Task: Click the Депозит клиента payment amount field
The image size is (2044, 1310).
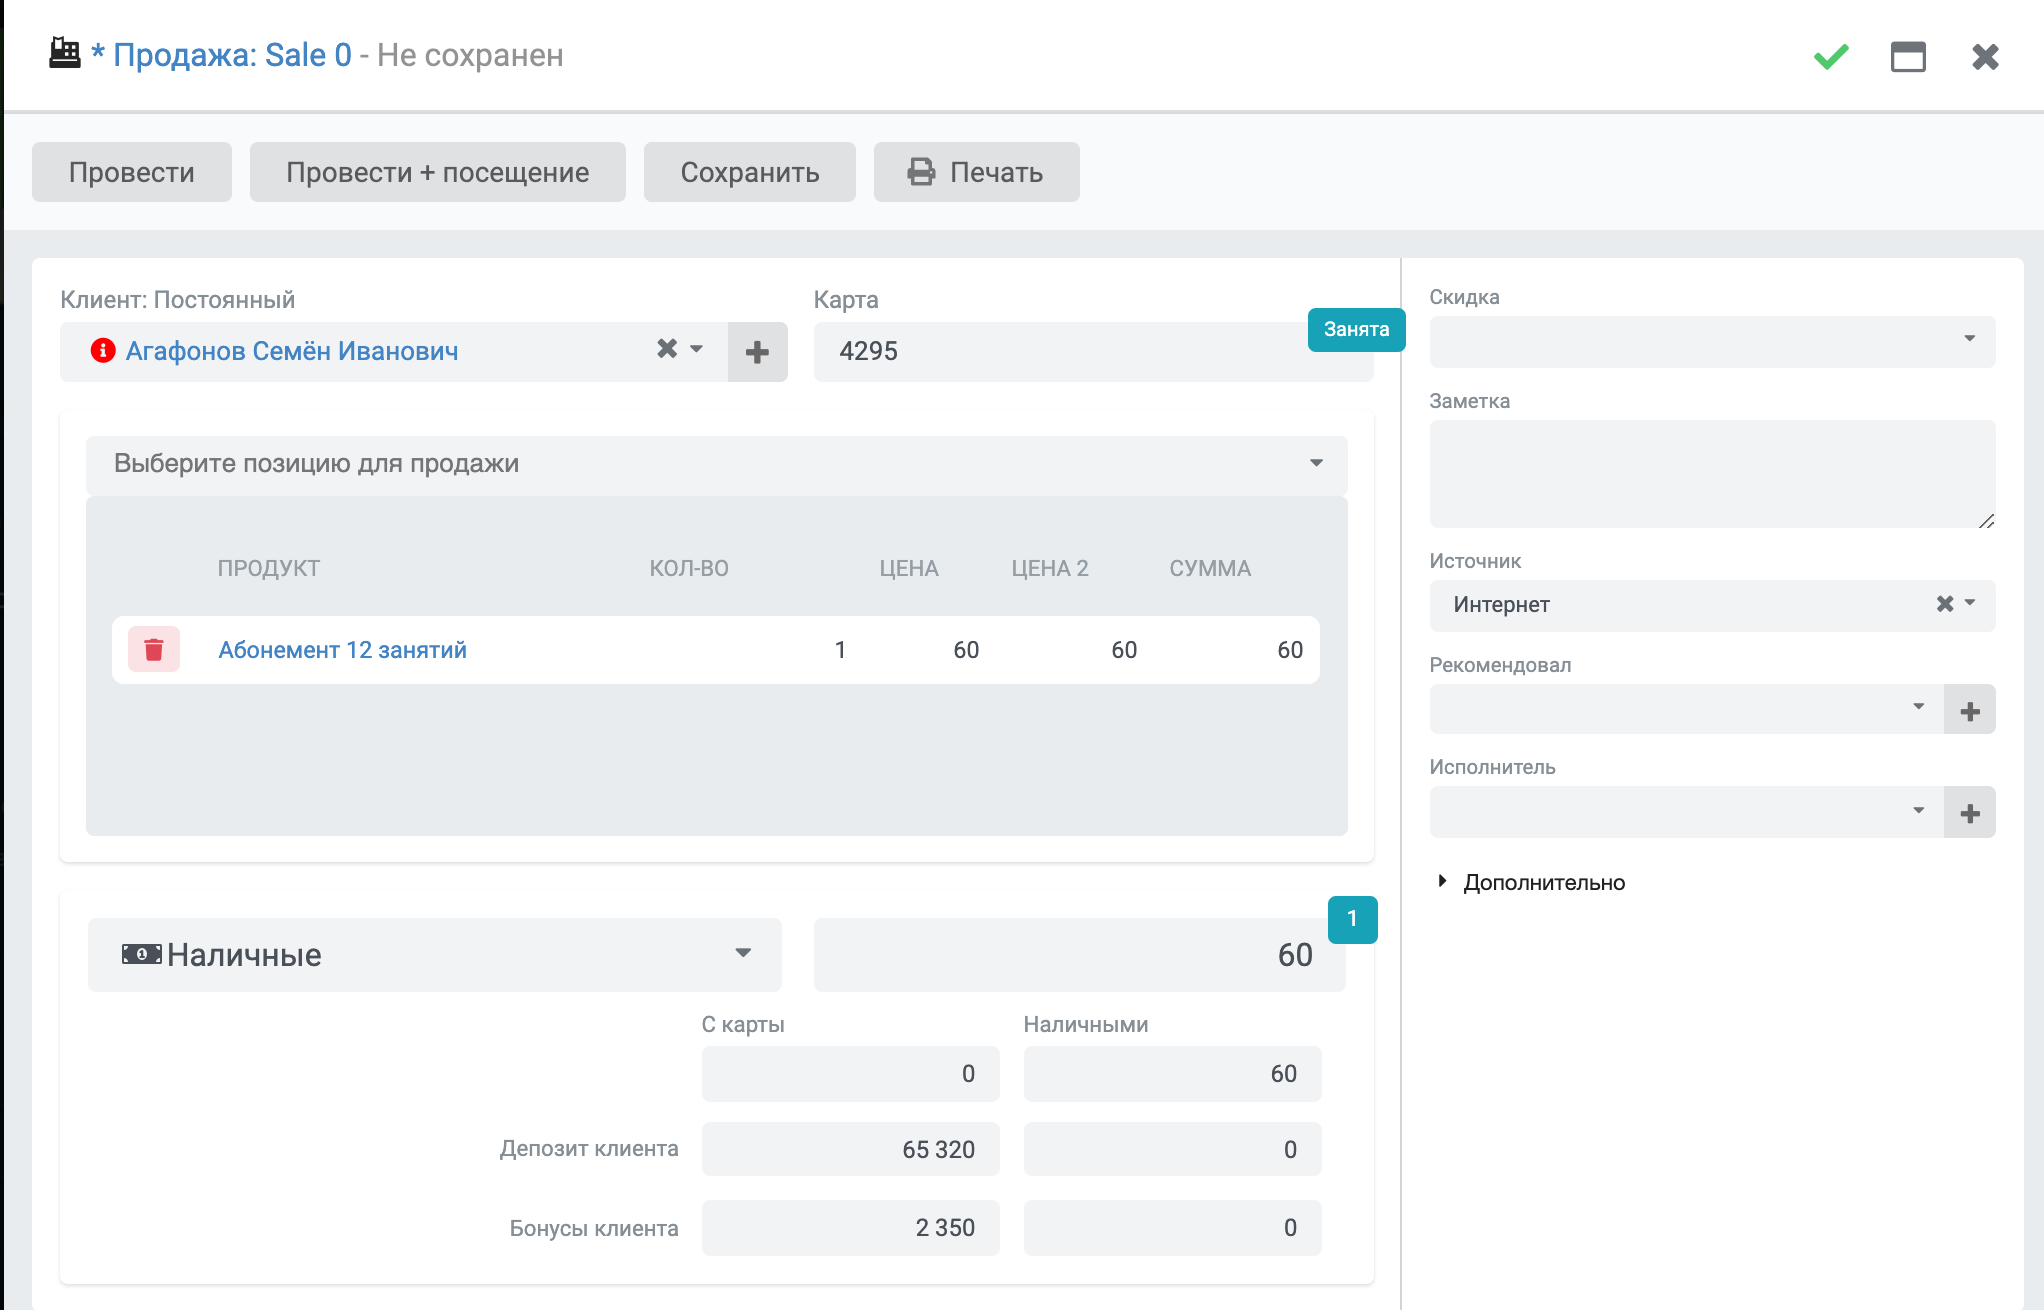Action: click(1173, 1150)
